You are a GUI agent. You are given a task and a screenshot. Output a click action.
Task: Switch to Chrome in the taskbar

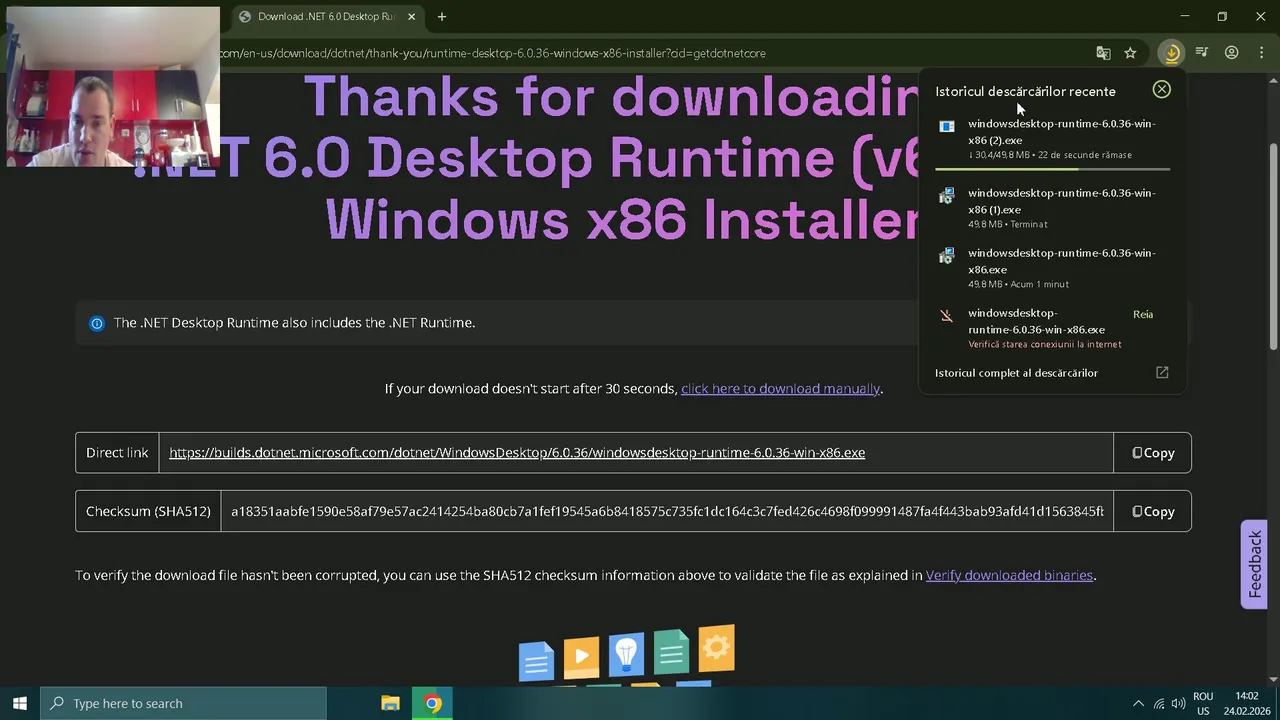click(x=432, y=703)
